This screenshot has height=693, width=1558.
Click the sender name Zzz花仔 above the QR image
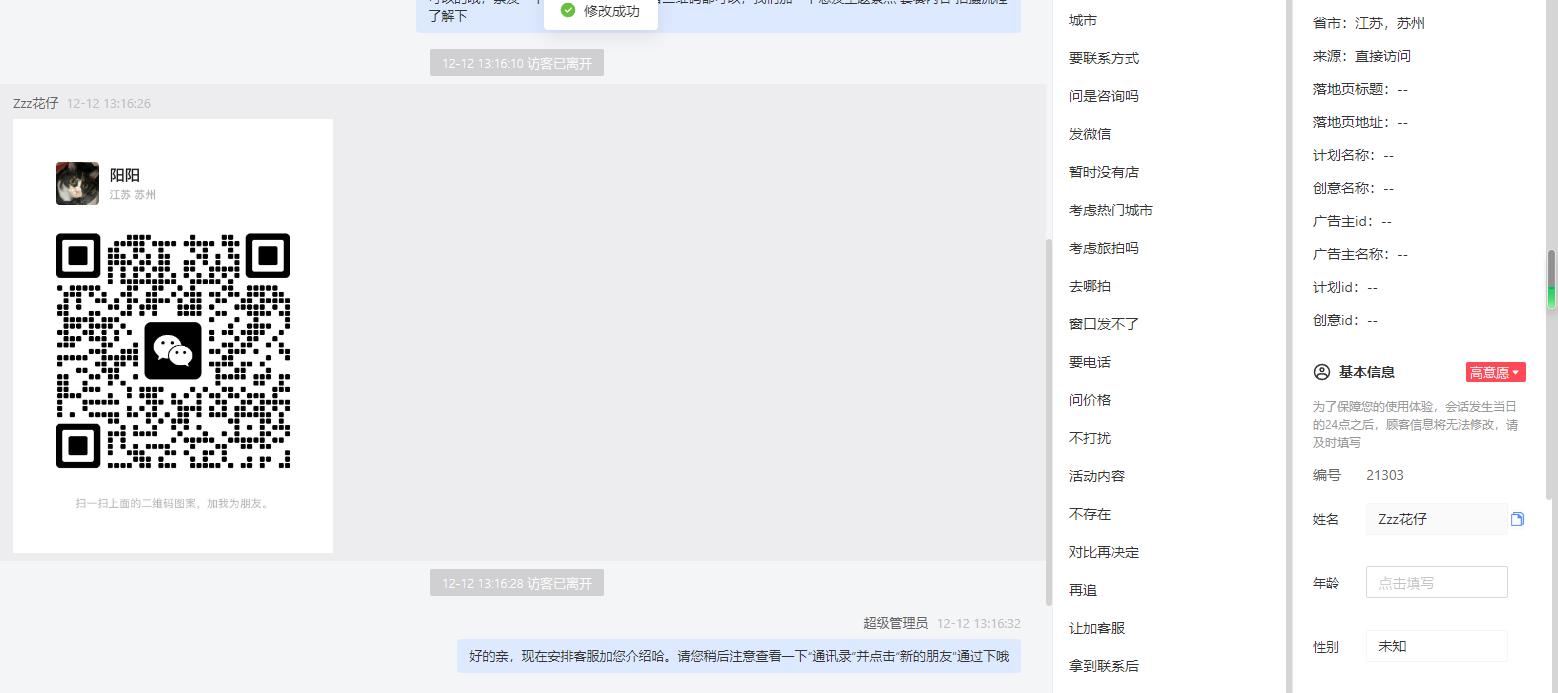click(x=36, y=103)
